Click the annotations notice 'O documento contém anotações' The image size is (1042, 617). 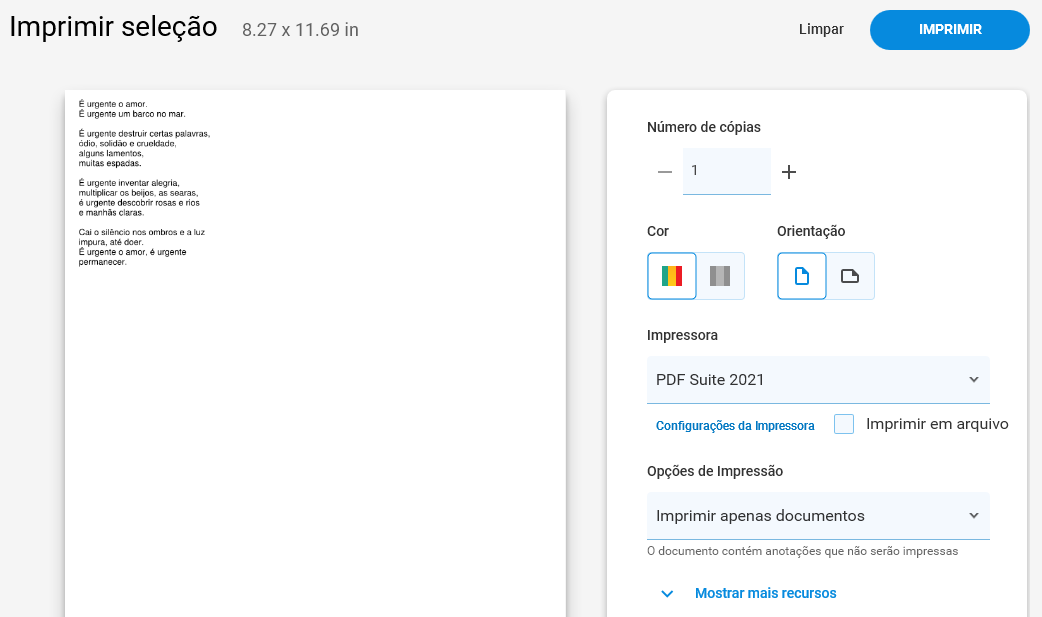pyautogui.click(x=802, y=551)
